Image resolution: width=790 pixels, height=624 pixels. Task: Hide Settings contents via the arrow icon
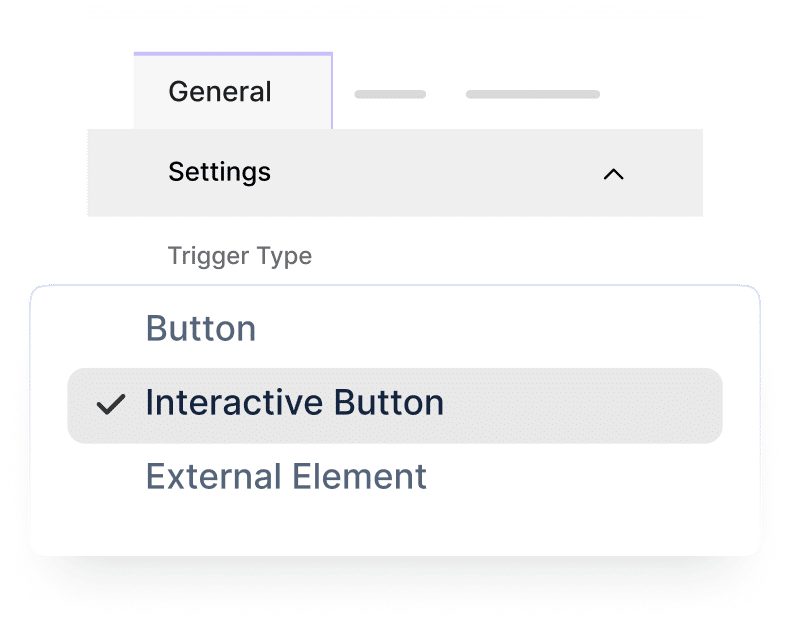coord(613,174)
